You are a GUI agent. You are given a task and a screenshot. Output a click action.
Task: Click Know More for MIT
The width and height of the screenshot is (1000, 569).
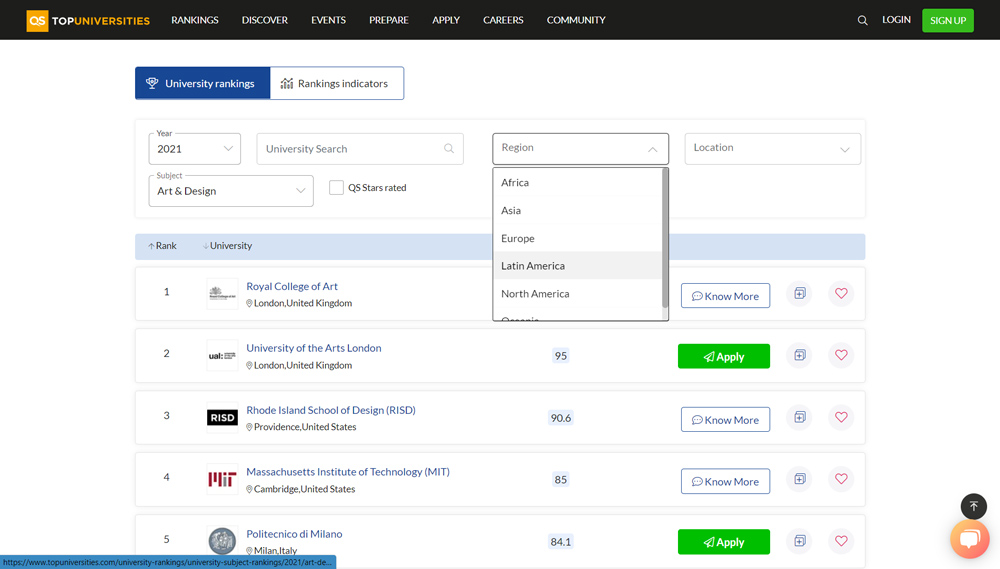coord(725,481)
